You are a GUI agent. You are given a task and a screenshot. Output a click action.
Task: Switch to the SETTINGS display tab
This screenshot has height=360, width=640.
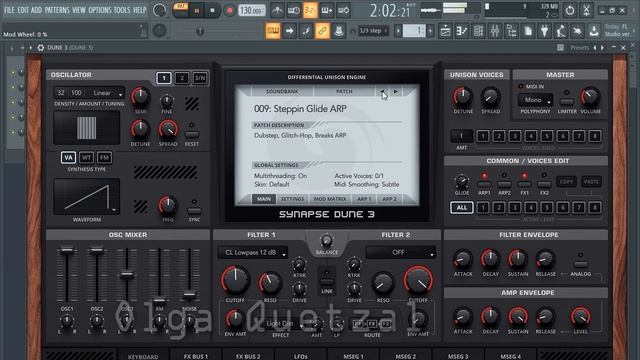point(292,199)
